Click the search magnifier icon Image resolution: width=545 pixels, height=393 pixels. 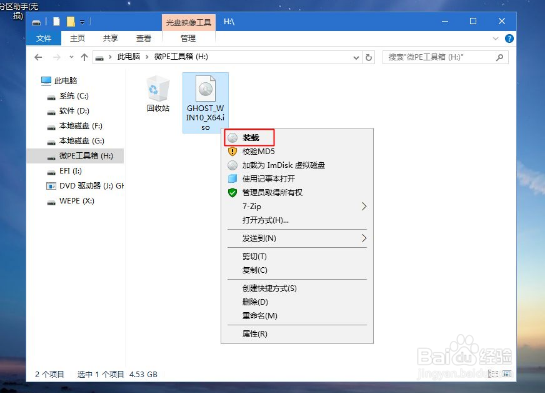tap(499, 57)
